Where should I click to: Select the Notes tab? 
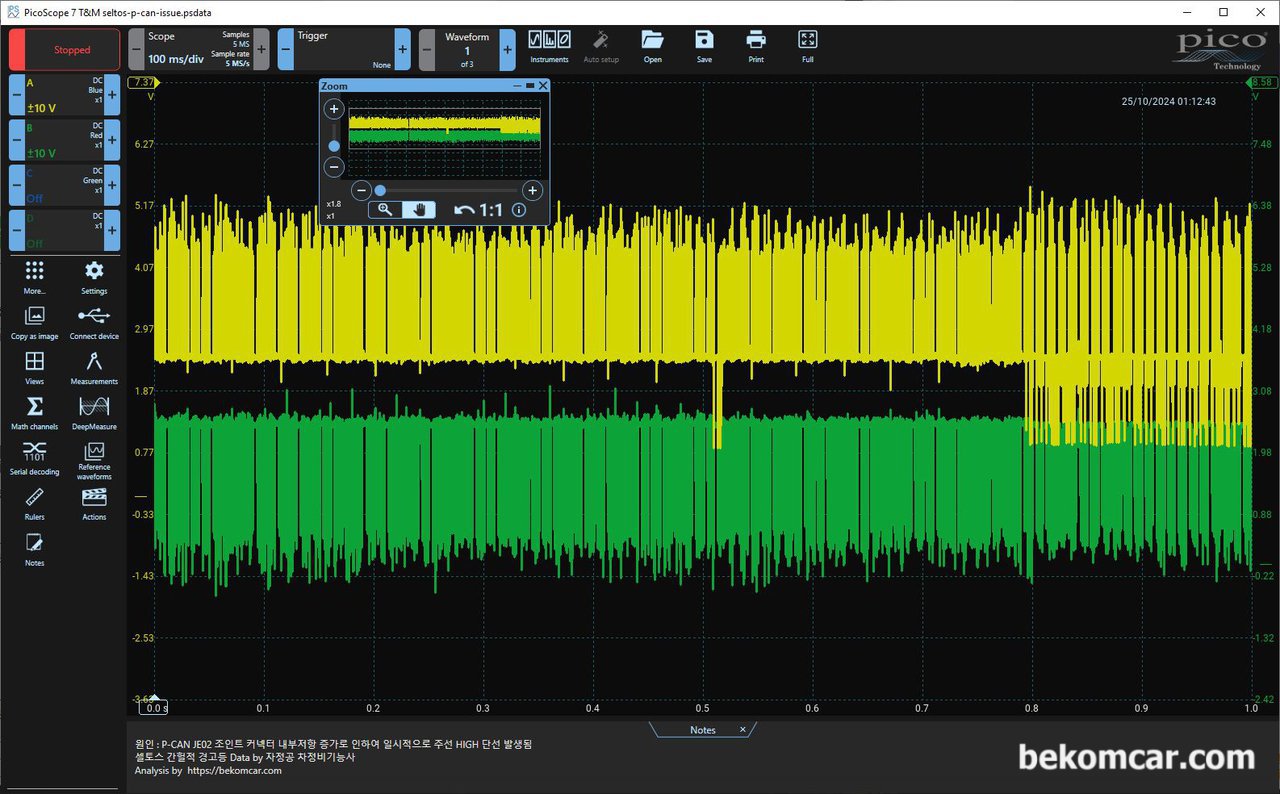703,730
